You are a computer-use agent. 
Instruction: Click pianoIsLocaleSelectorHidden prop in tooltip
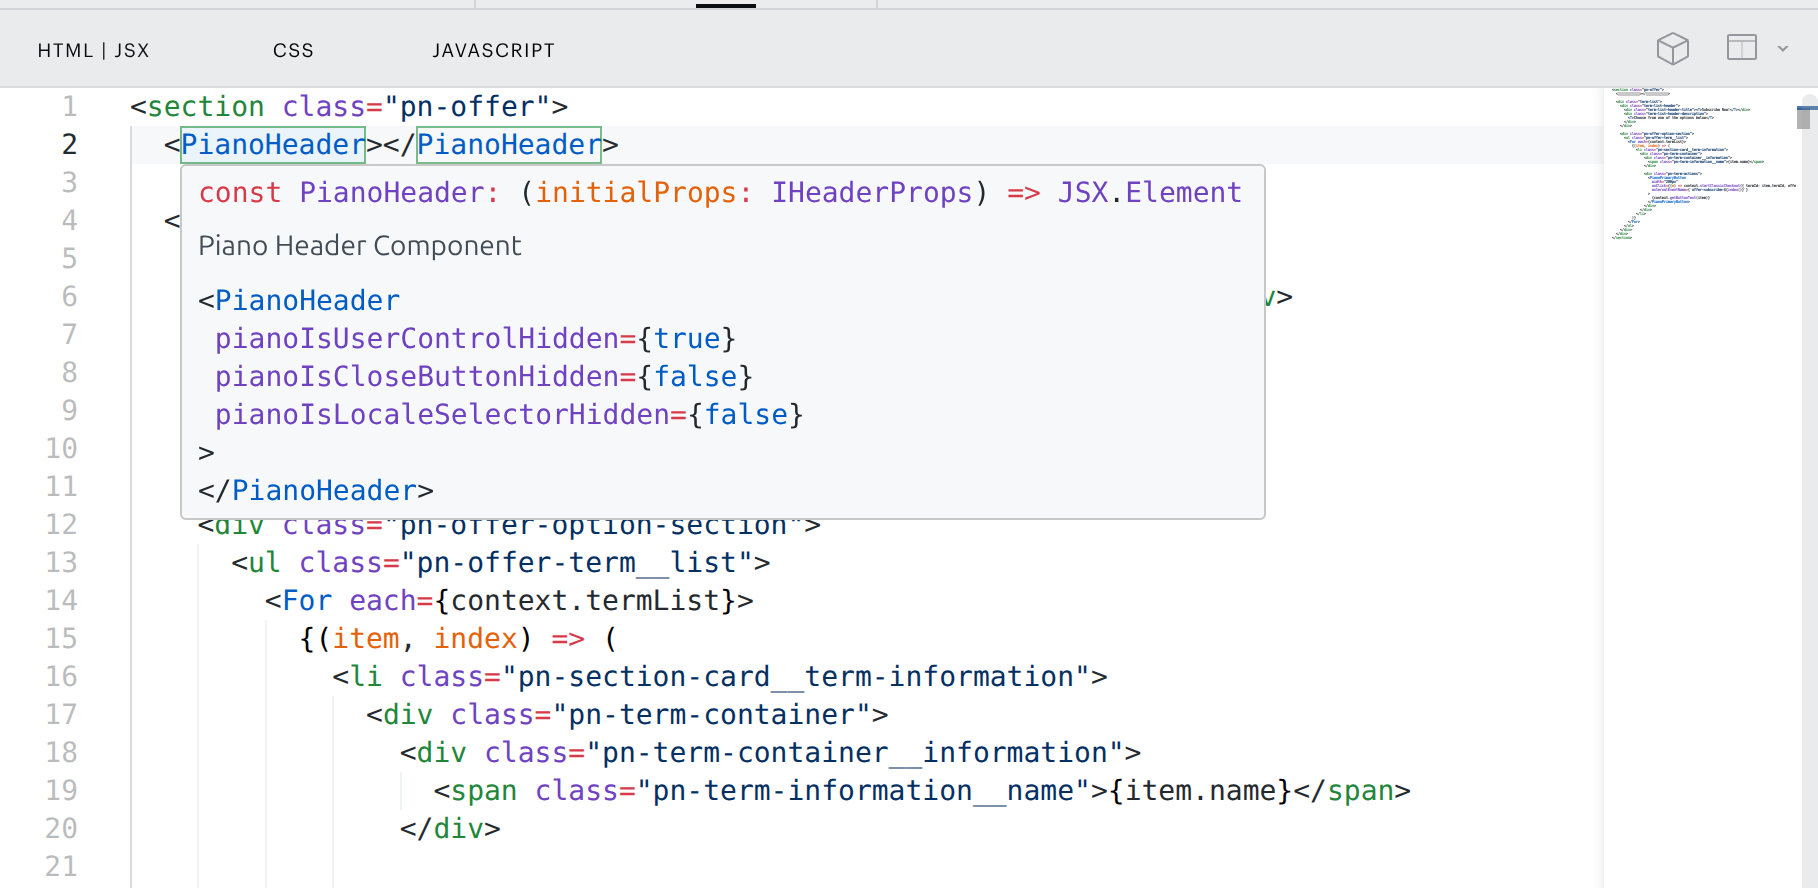click(x=442, y=414)
